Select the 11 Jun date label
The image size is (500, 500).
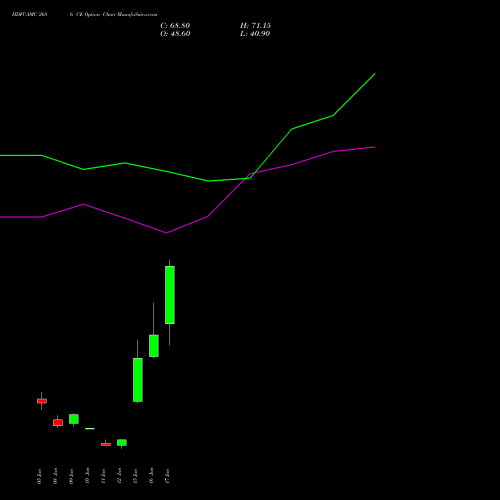coord(103,476)
